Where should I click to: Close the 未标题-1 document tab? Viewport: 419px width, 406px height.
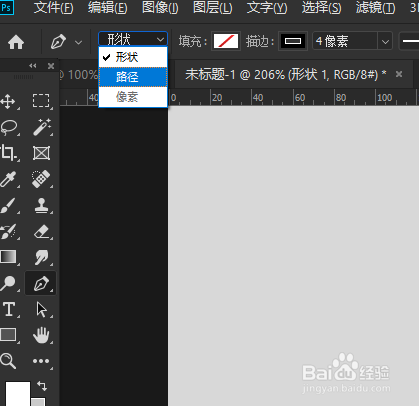(399, 74)
